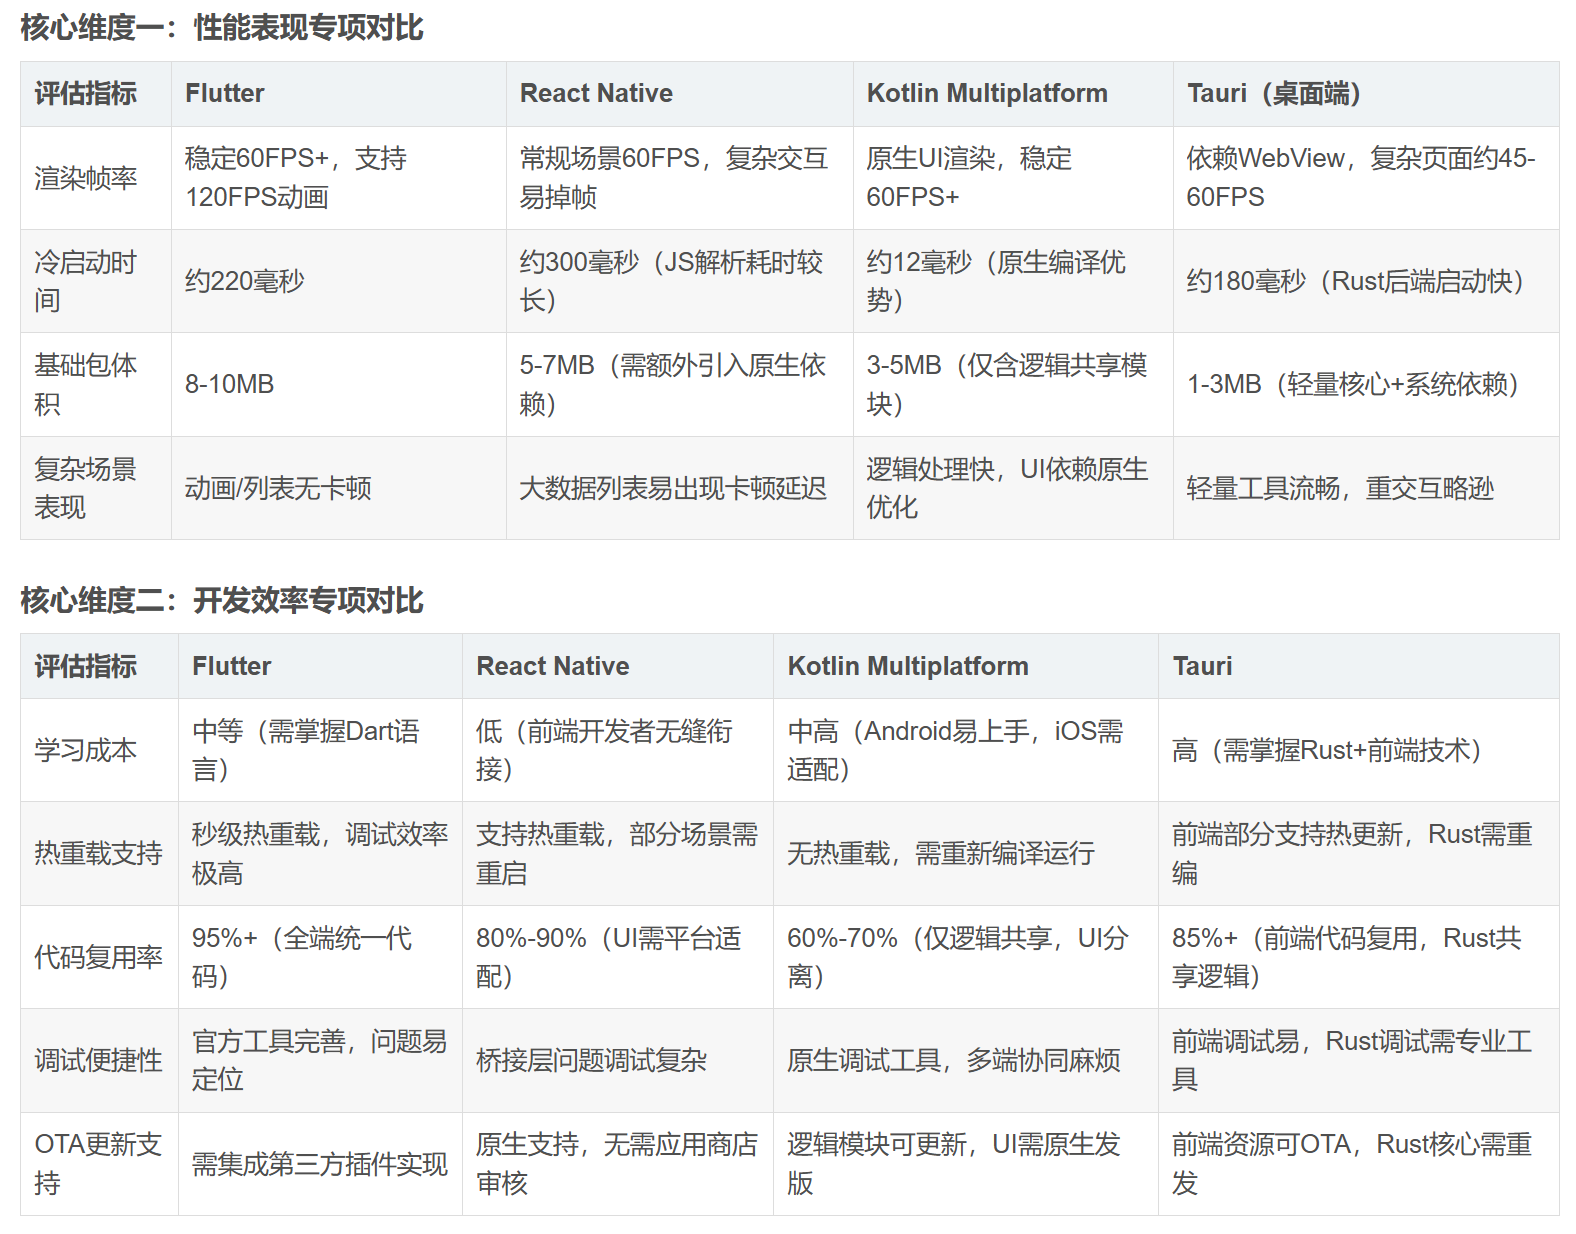Viewport: 1576px width, 1234px height.
Task: Click heading 核心维度一：性能表现专项对比
Action: coord(222,28)
